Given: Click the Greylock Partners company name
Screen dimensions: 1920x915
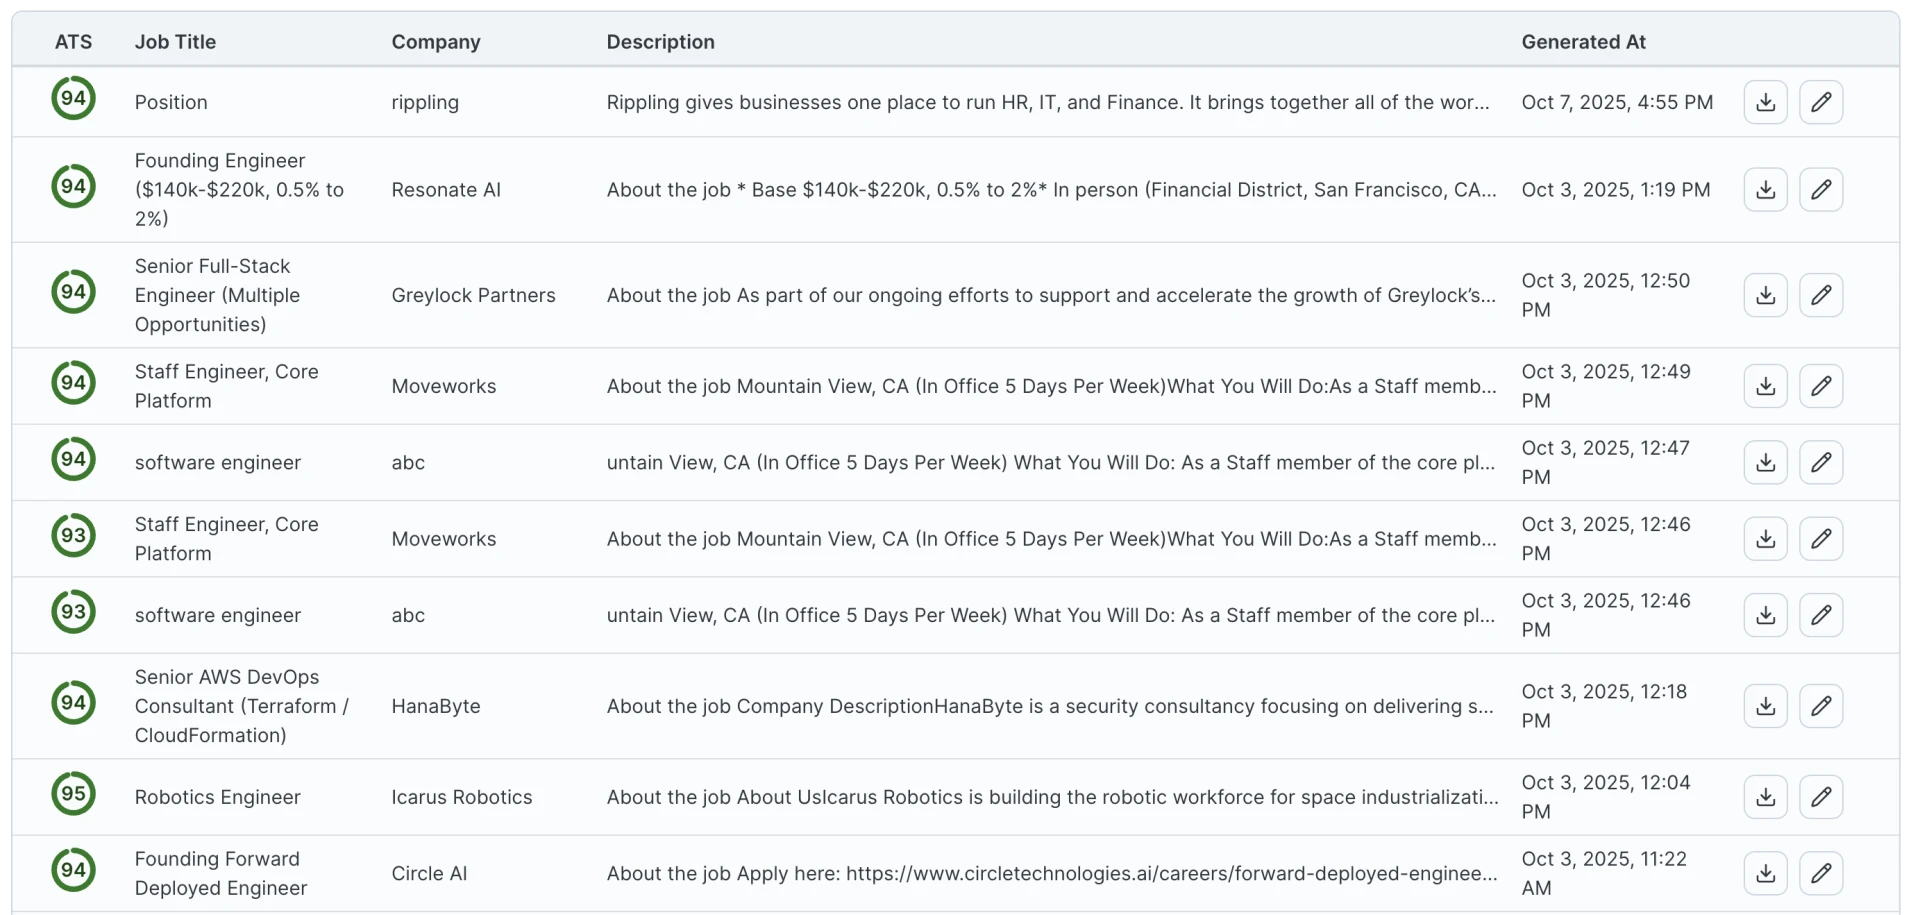Looking at the screenshot, I should coord(473,295).
